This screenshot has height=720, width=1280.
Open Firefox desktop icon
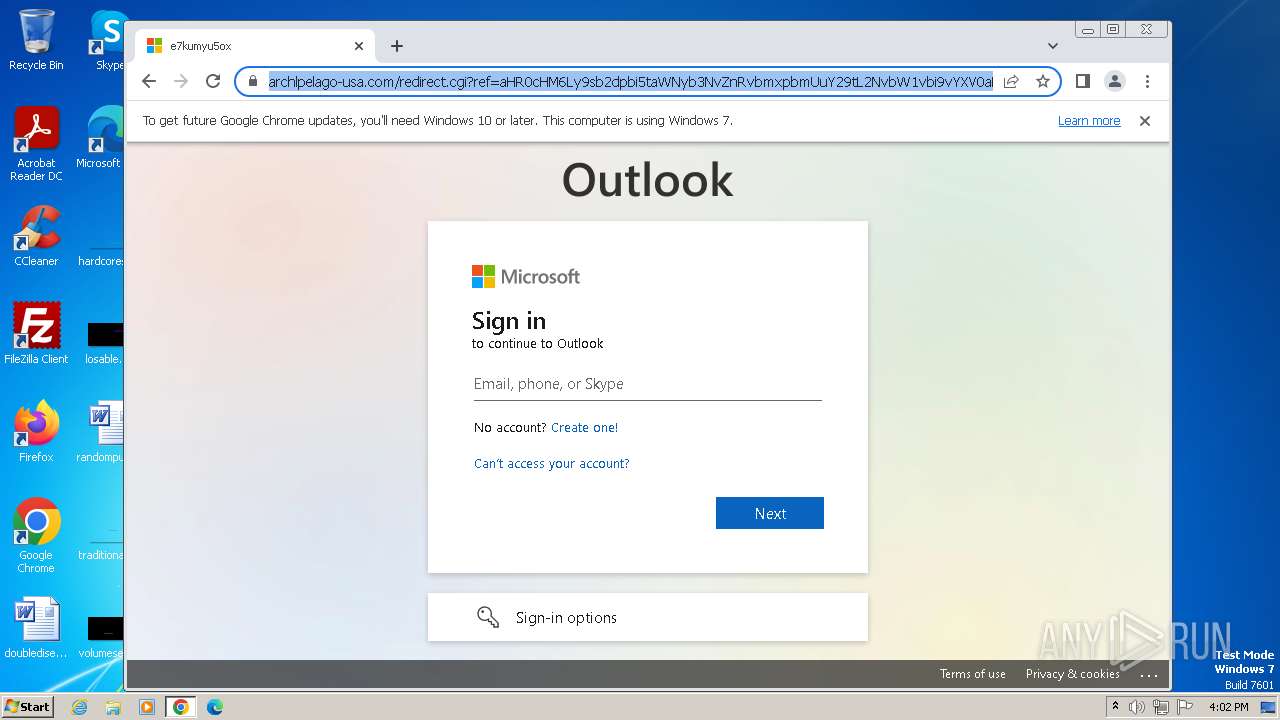[36, 431]
